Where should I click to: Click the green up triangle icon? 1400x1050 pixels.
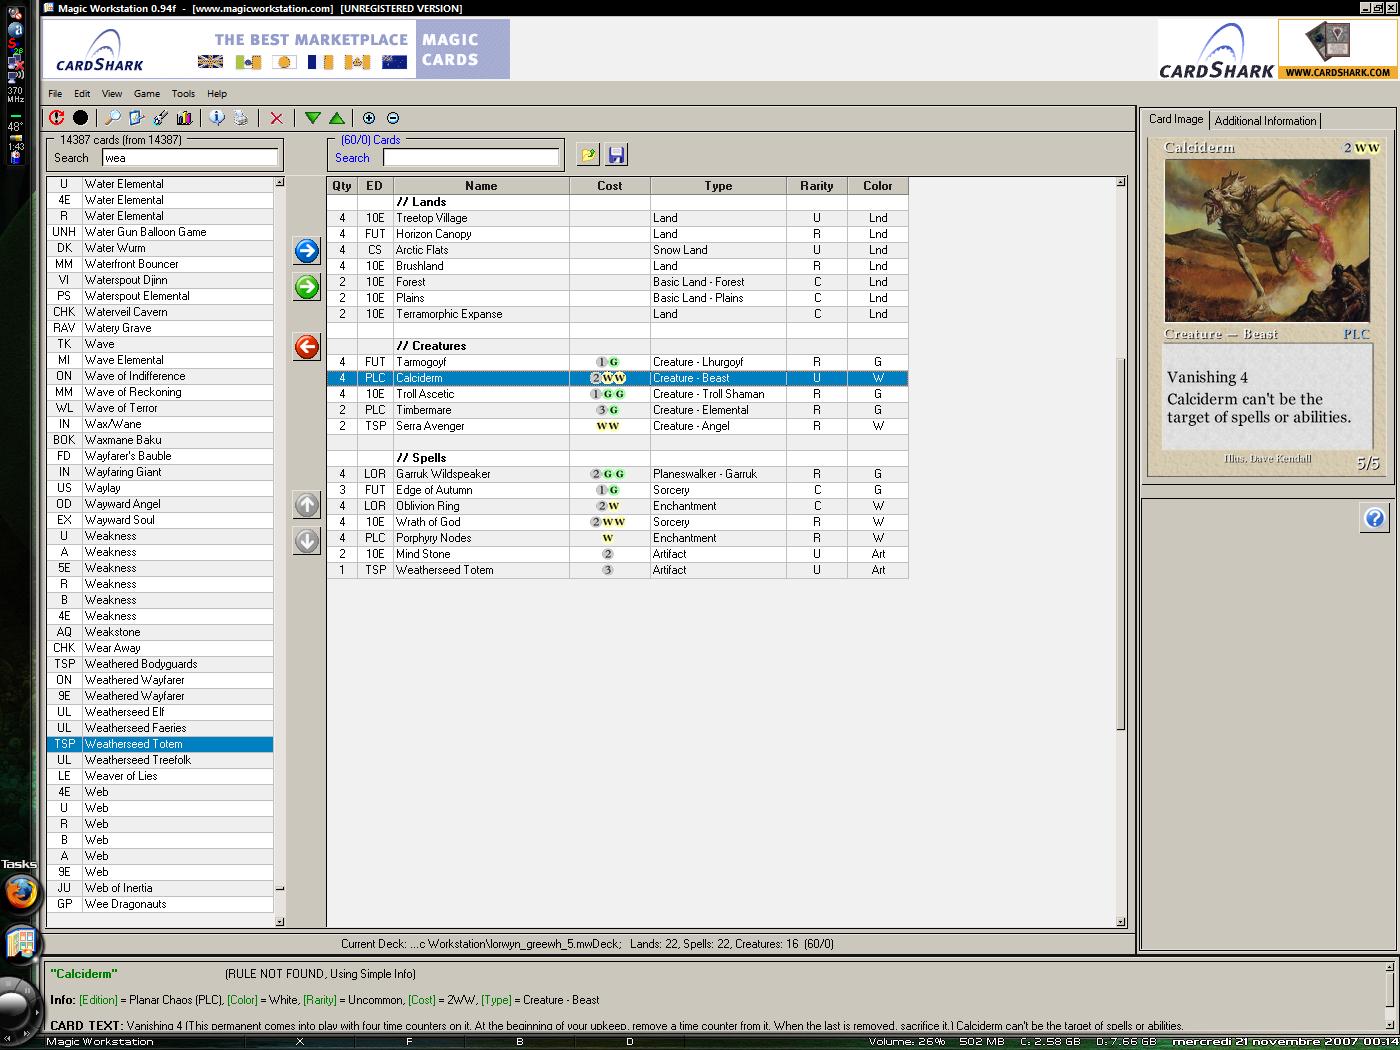(337, 118)
